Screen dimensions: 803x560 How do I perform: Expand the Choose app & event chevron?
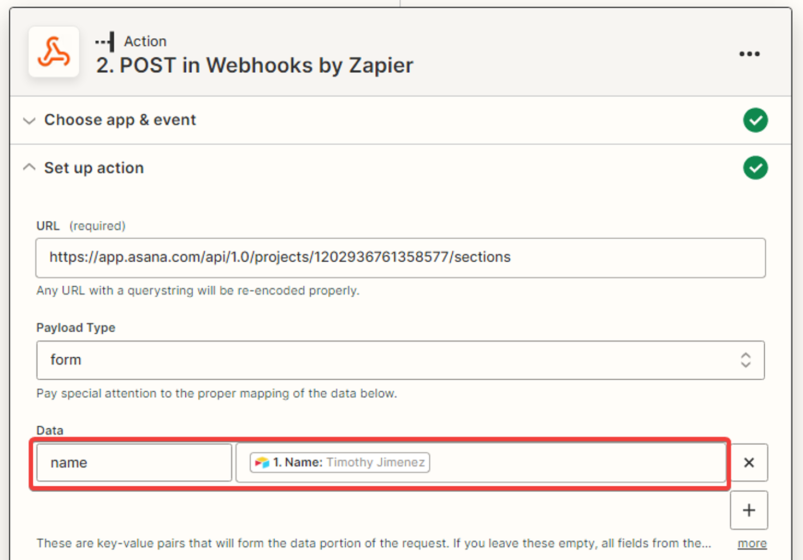pyautogui.click(x=29, y=121)
